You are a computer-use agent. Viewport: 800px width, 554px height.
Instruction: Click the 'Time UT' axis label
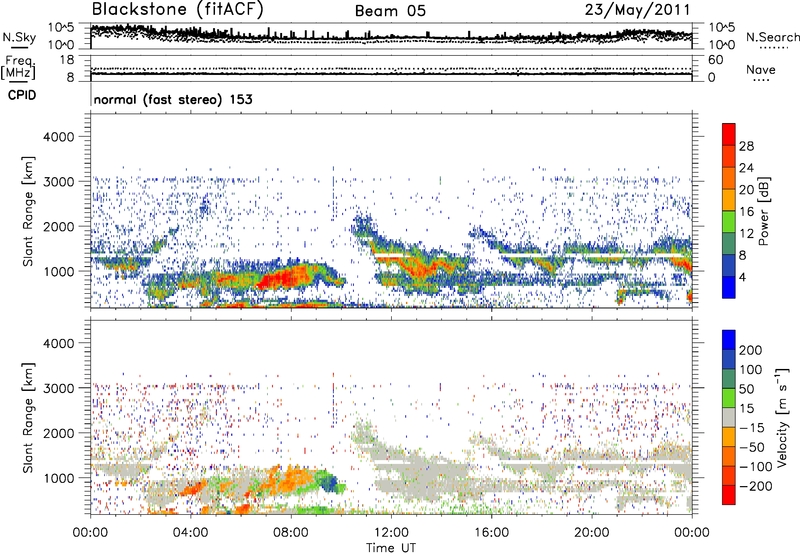click(391, 548)
